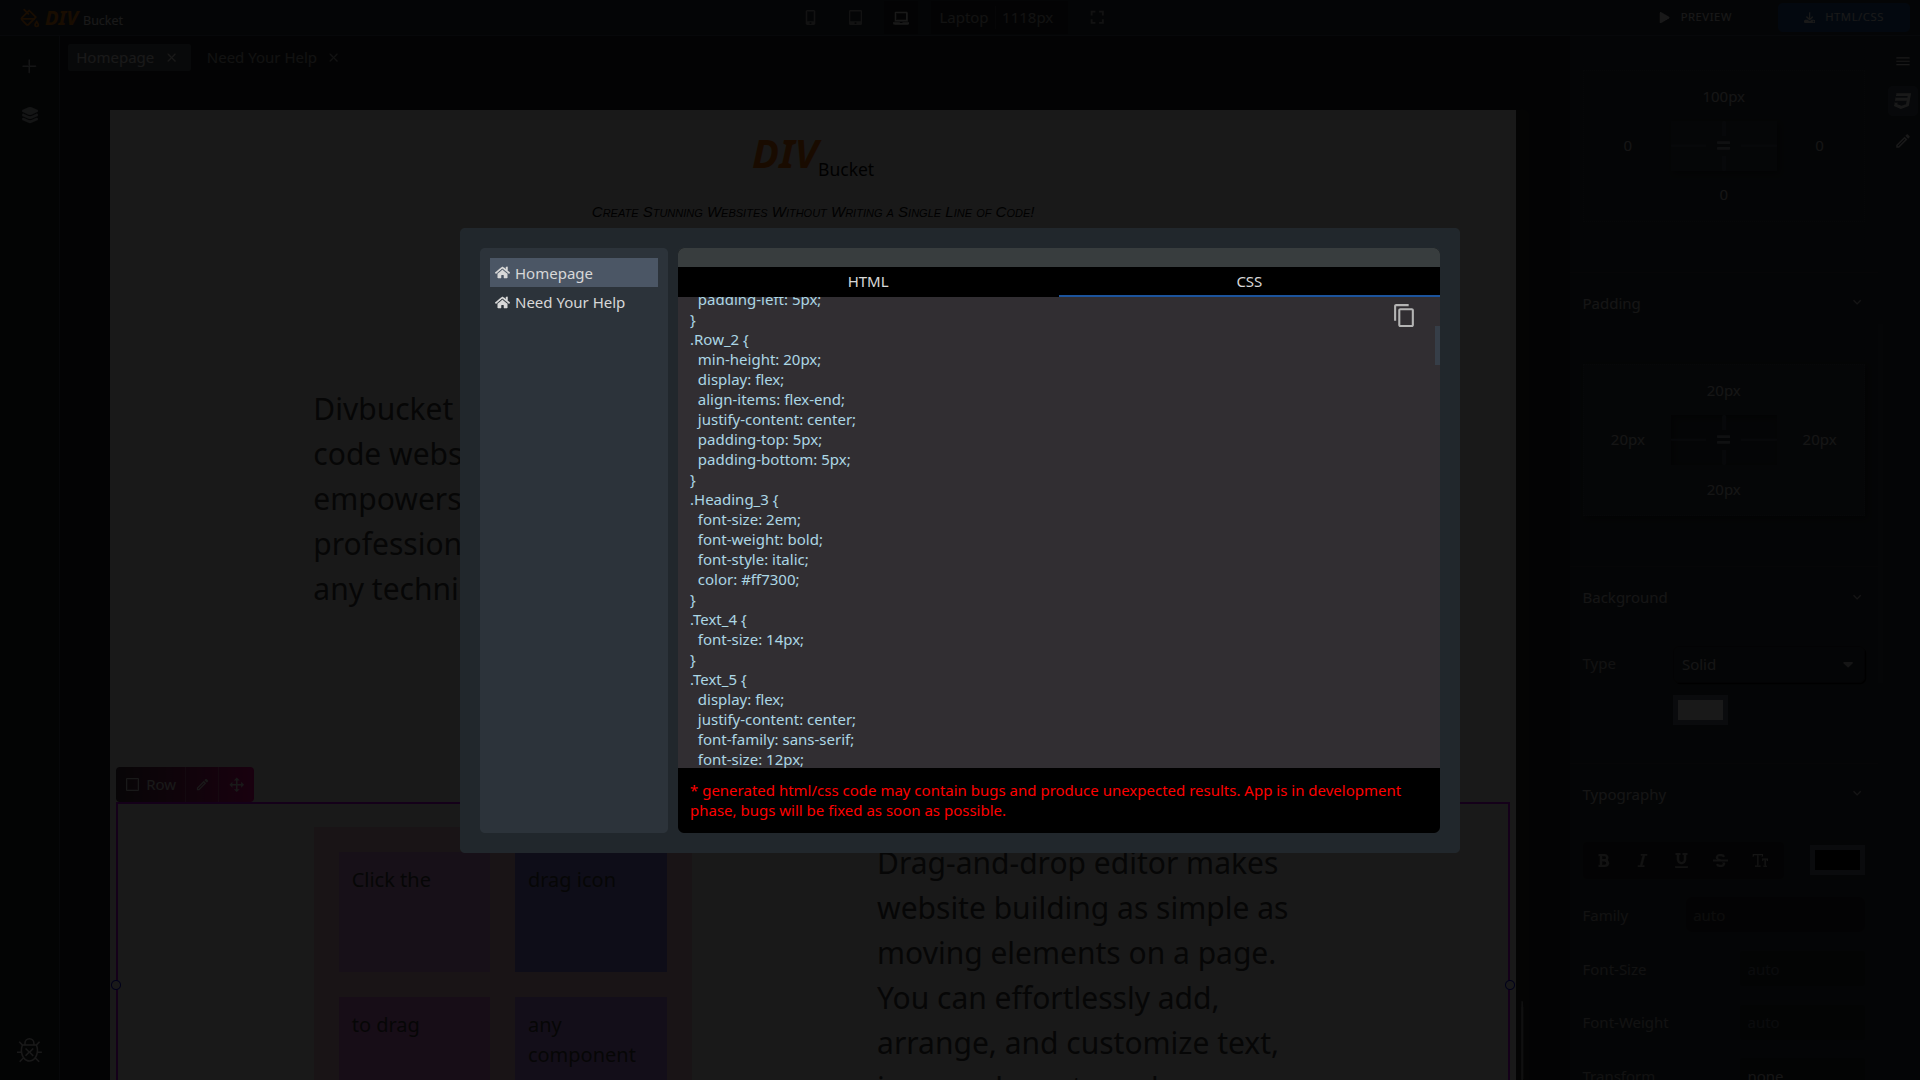Copy the generated CSS code to clipboard
This screenshot has width=1920, height=1080.
1404,316
